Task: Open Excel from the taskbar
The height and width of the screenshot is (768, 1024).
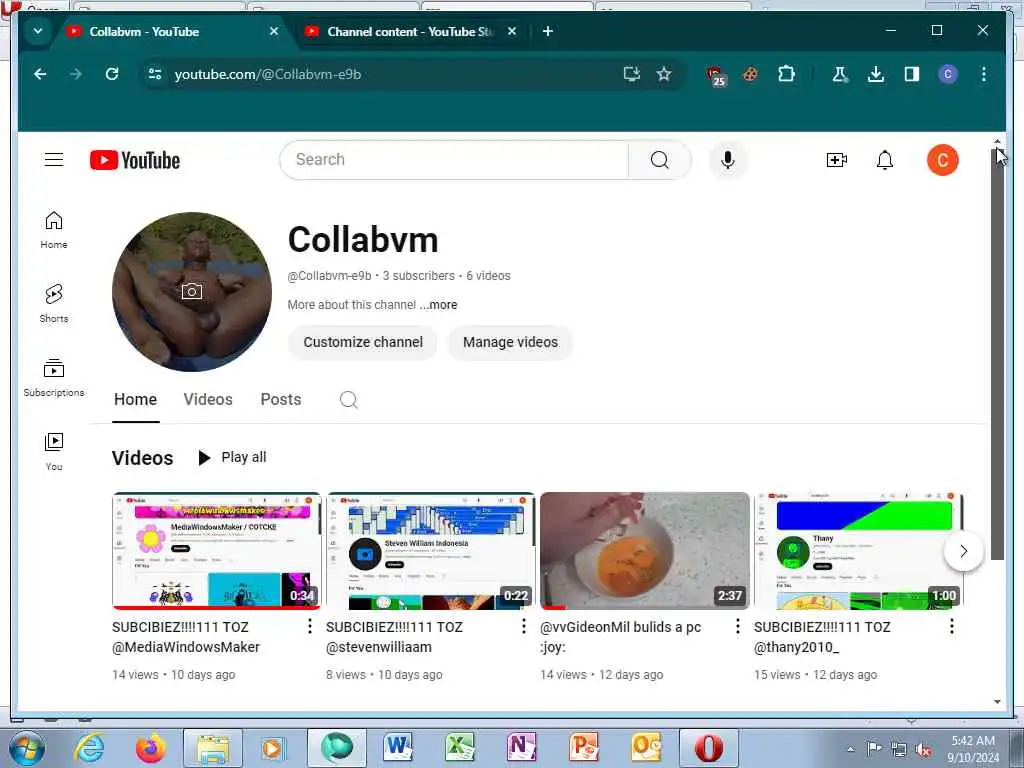Action: pos(460,749)
